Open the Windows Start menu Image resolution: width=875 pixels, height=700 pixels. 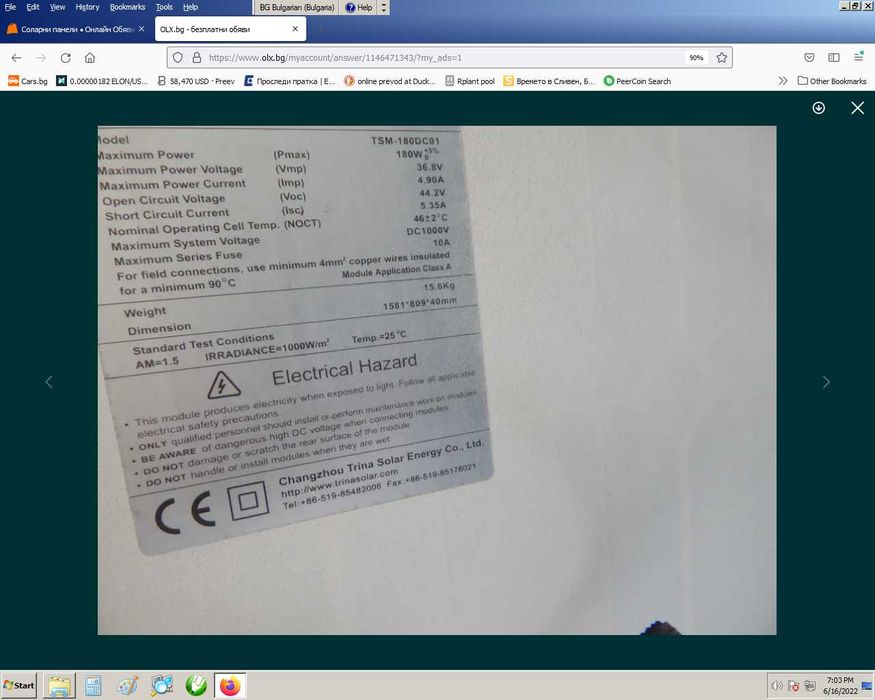19,685
